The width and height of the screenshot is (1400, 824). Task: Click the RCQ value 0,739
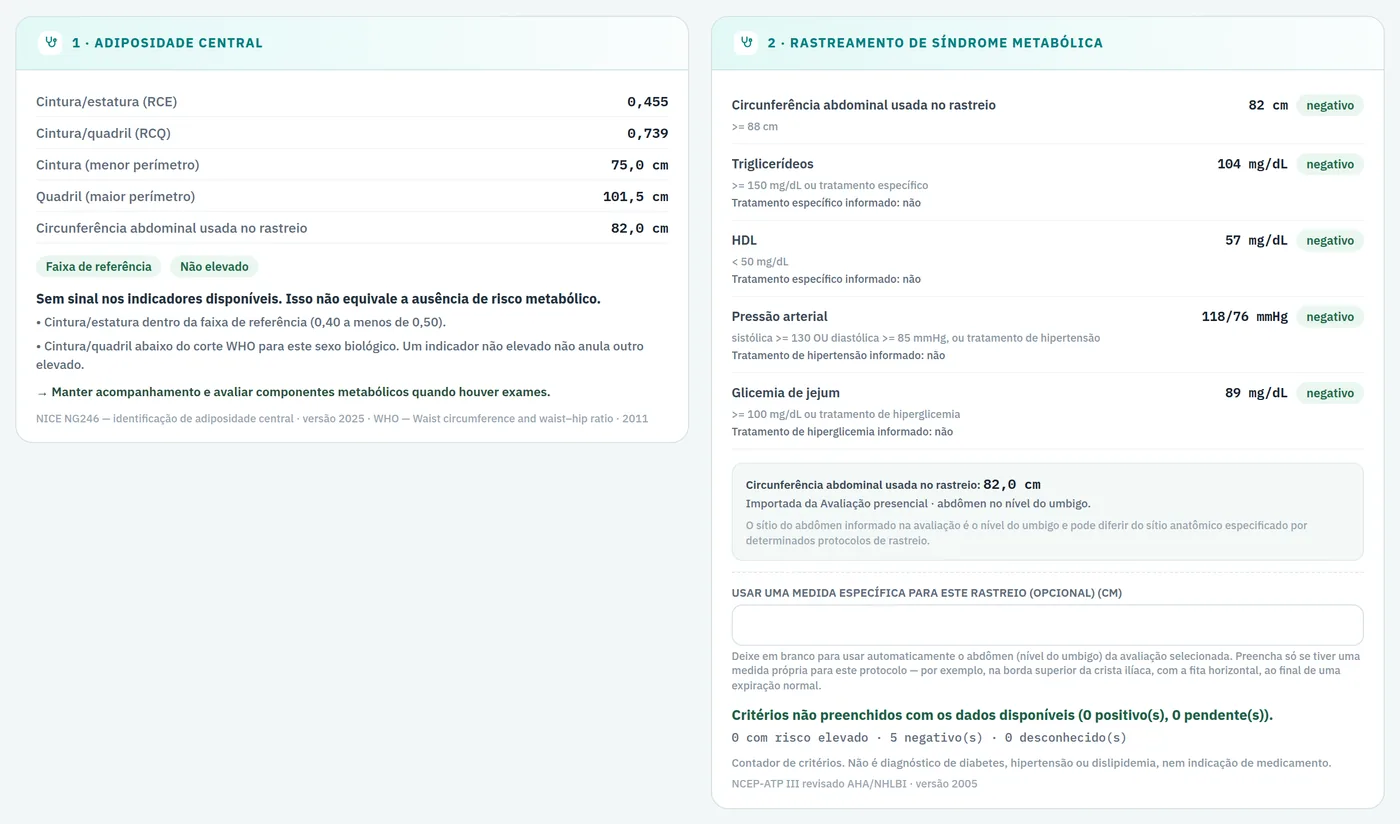point(648,133)
